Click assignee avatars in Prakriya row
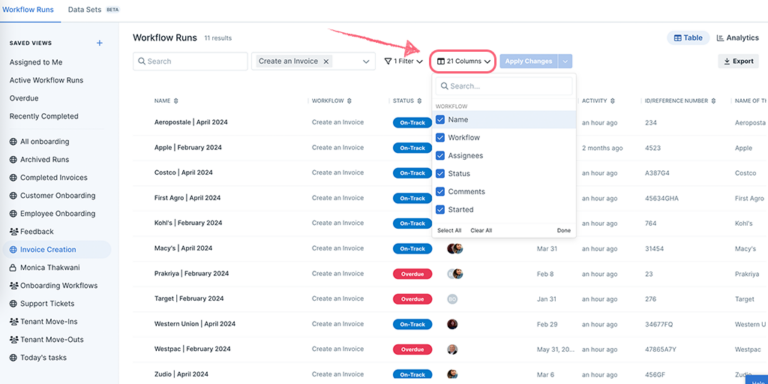This screenshot has height=384, width=768. coord(455,274)
